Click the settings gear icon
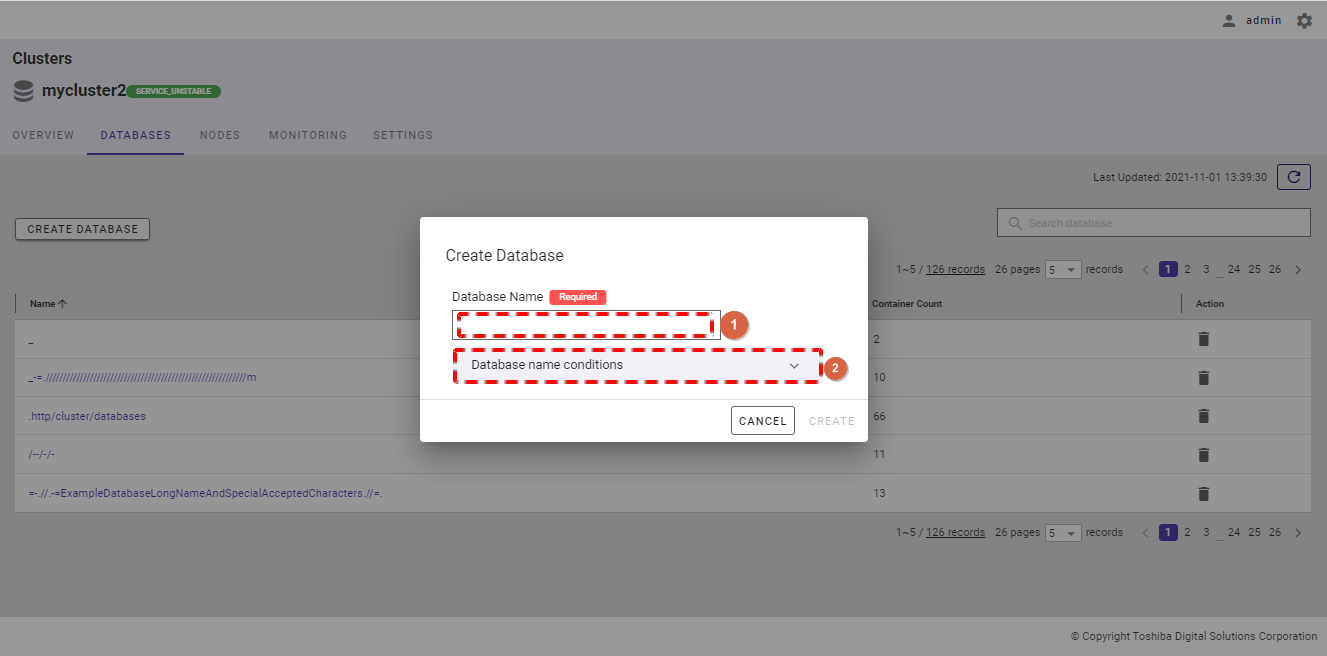Viewport: 1327px width, 656px height. pos(1304,20)
